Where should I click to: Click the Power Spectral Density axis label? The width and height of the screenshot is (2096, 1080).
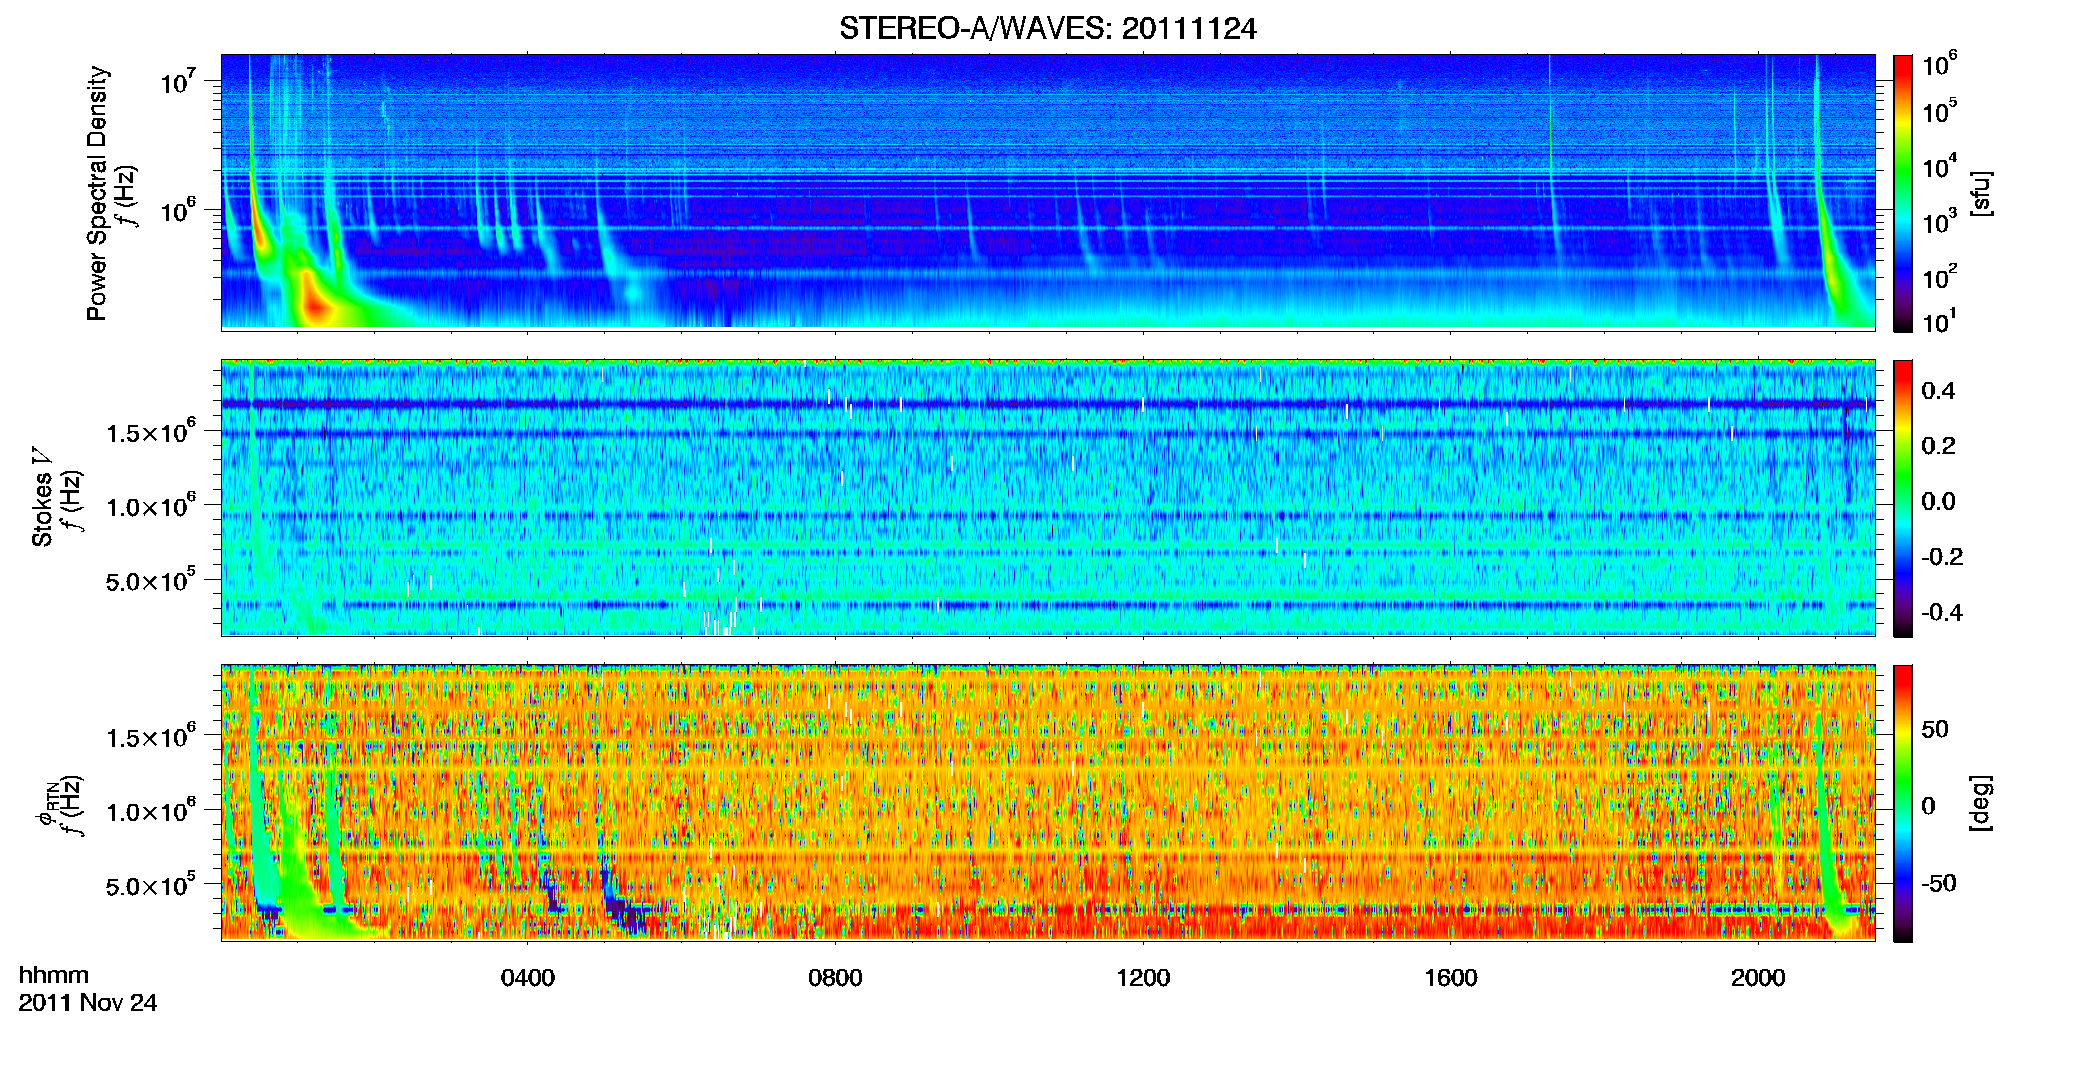pos(97,193)
